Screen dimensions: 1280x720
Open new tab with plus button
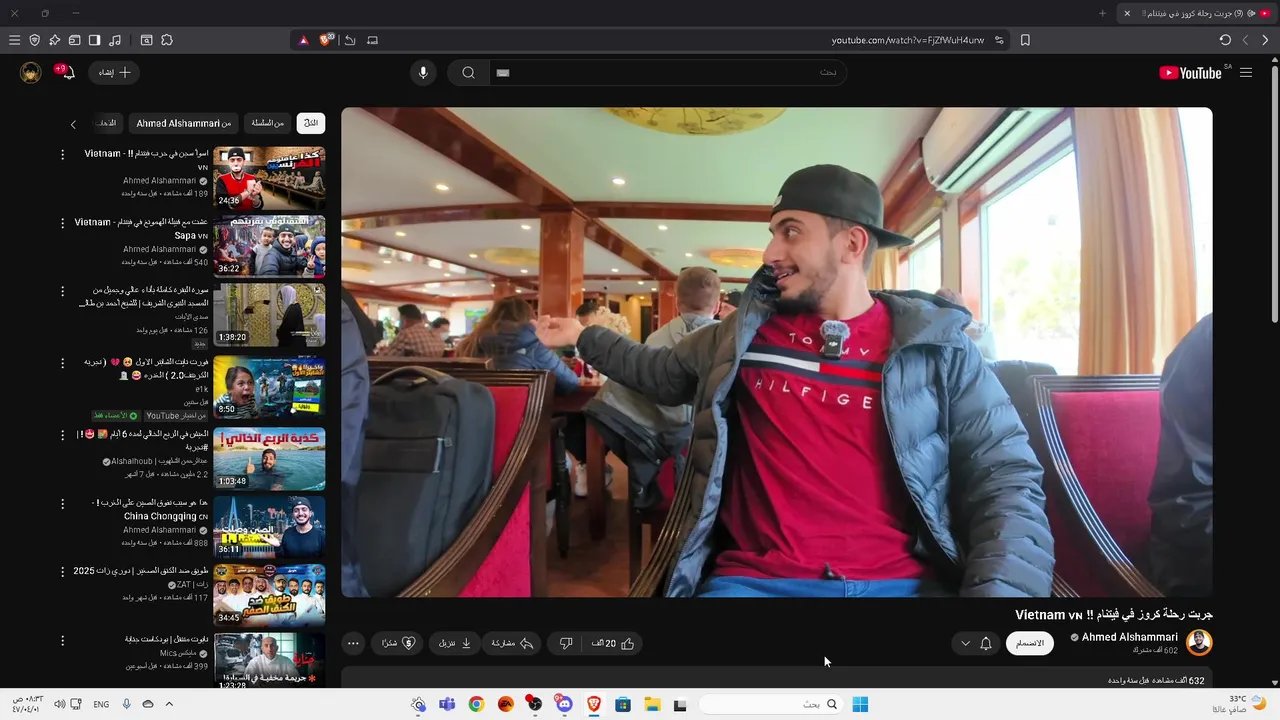pyautogui.click(x=1102, y=13)
